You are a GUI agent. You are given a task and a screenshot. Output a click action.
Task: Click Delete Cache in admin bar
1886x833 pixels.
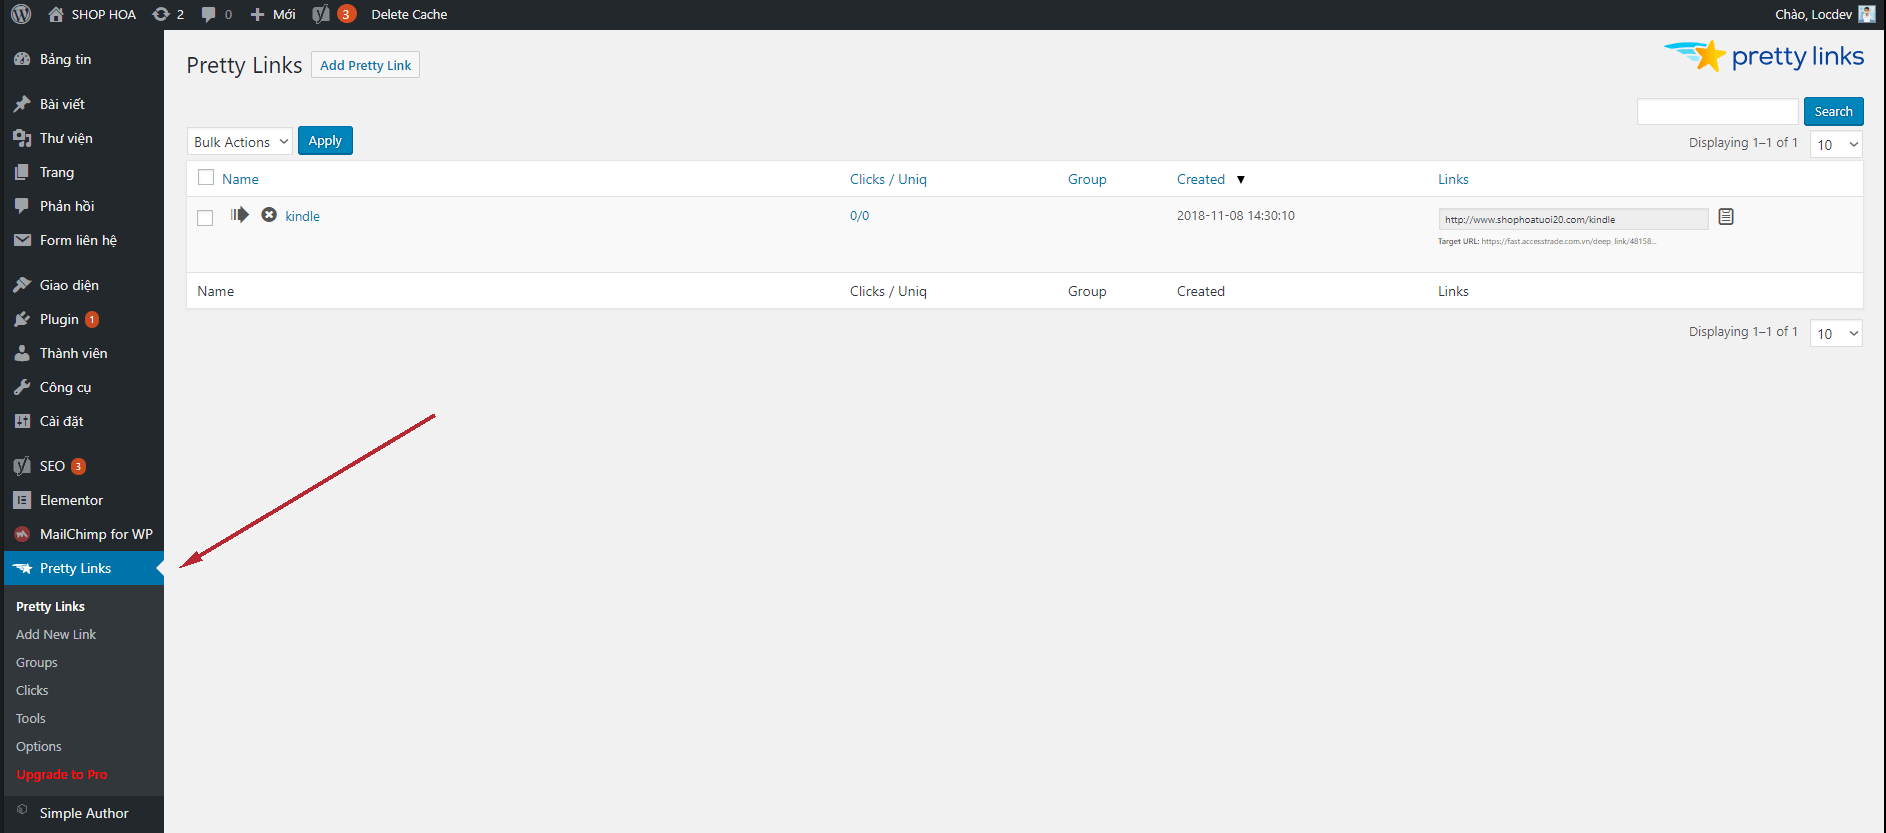click(409, 14)
